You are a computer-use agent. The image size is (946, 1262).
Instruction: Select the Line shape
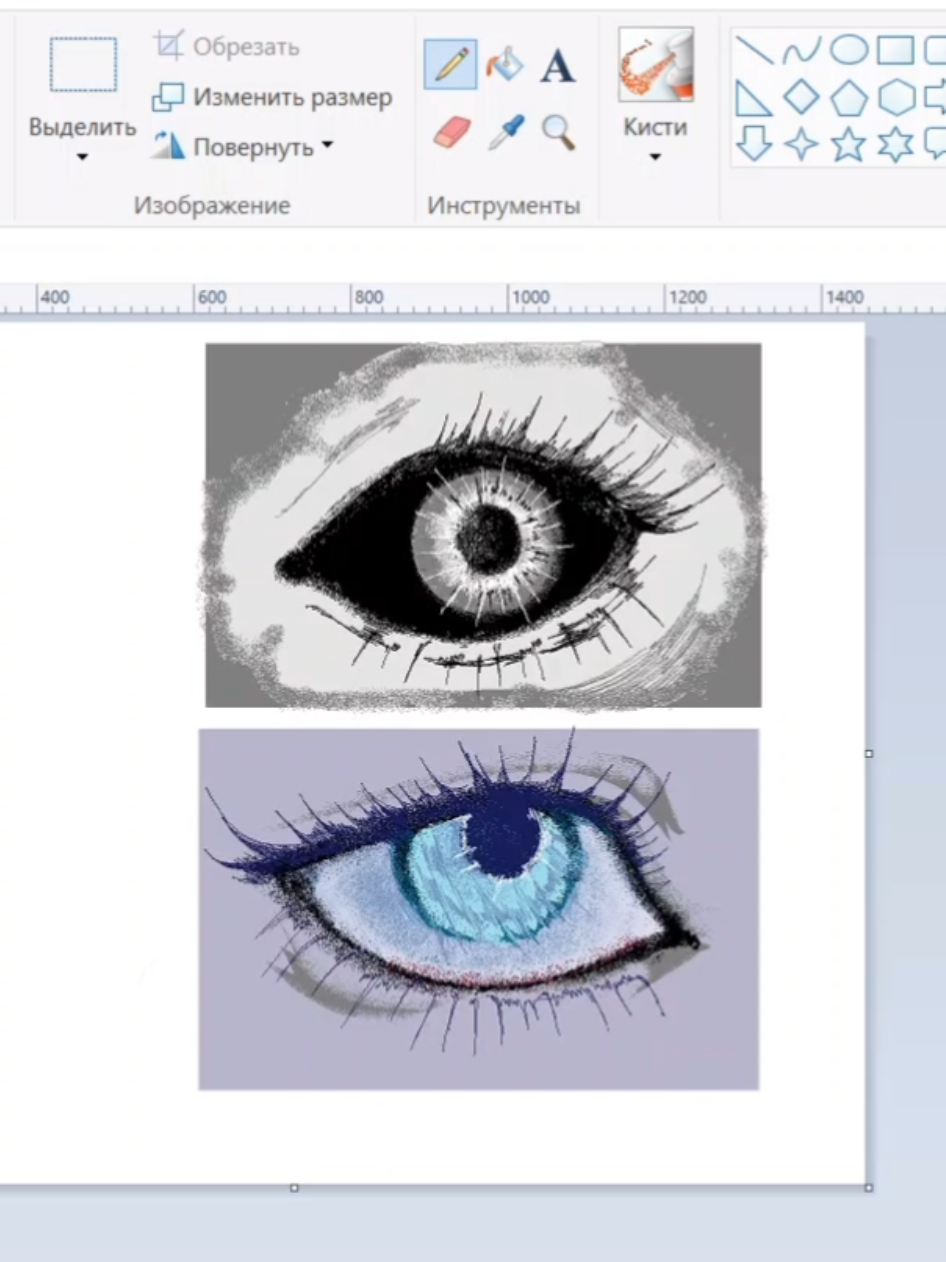(x=754, y=49)
